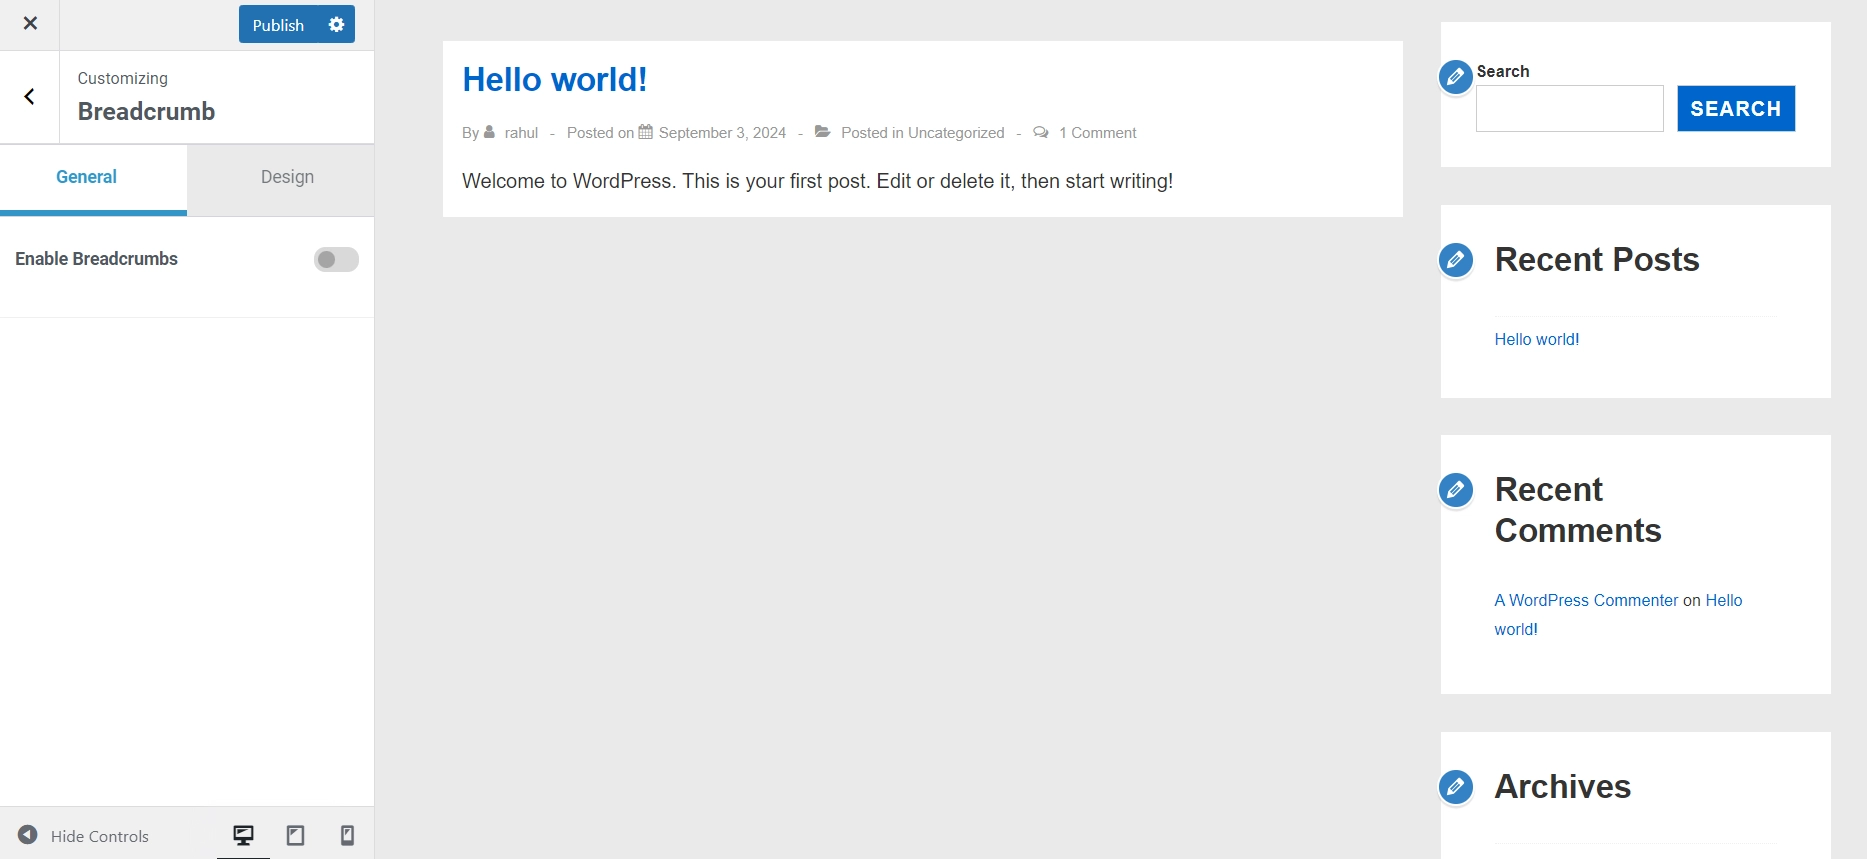The height and width of the screenshot is (859, 1867).
Task: Click the Recent Posts heading
Action: pos(1597,260)
